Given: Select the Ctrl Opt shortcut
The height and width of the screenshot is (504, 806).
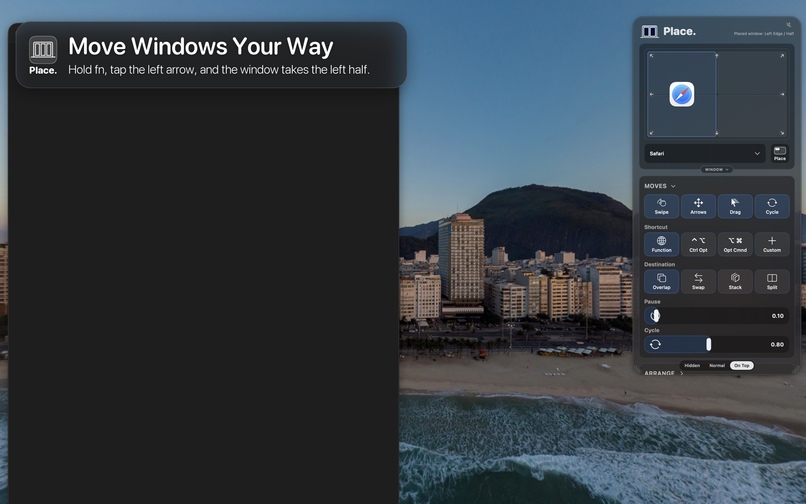Looking at the screenshot, I should click(698, 244).
